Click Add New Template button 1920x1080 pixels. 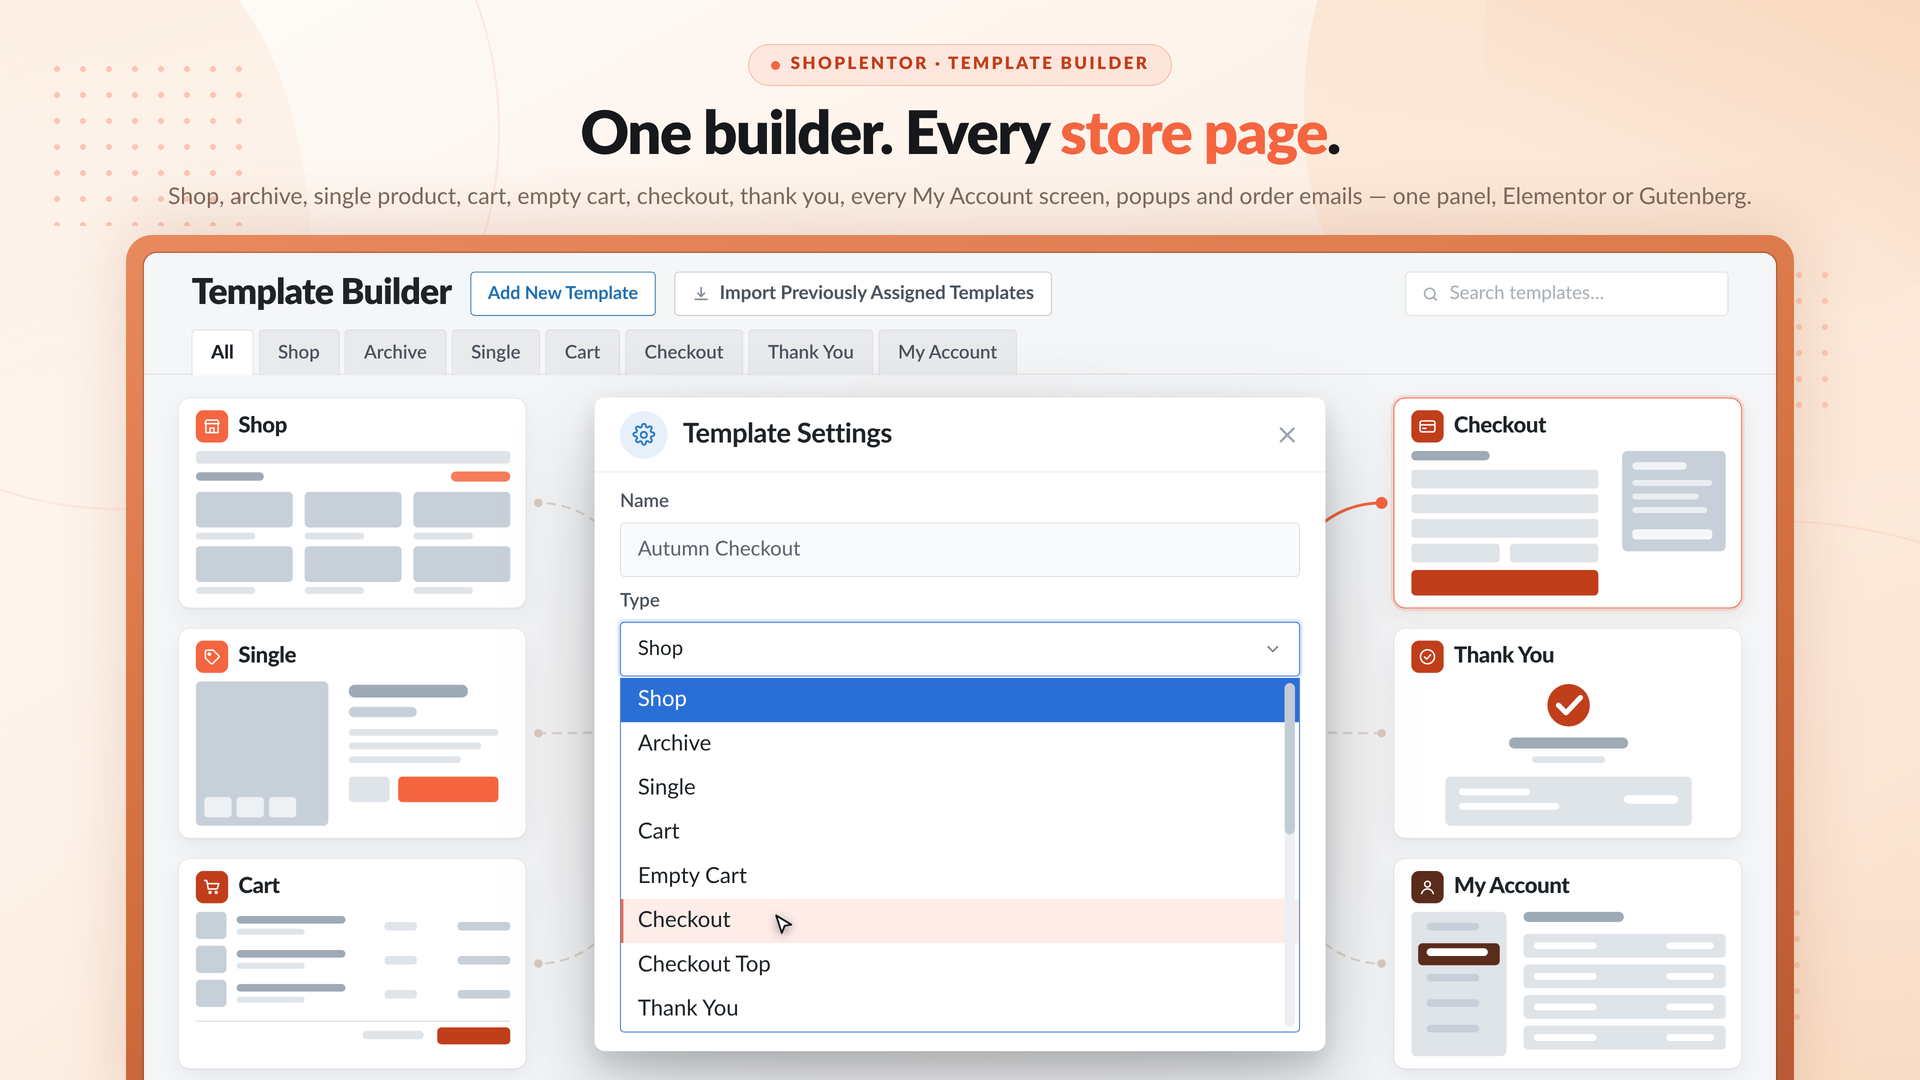point(562,293)
